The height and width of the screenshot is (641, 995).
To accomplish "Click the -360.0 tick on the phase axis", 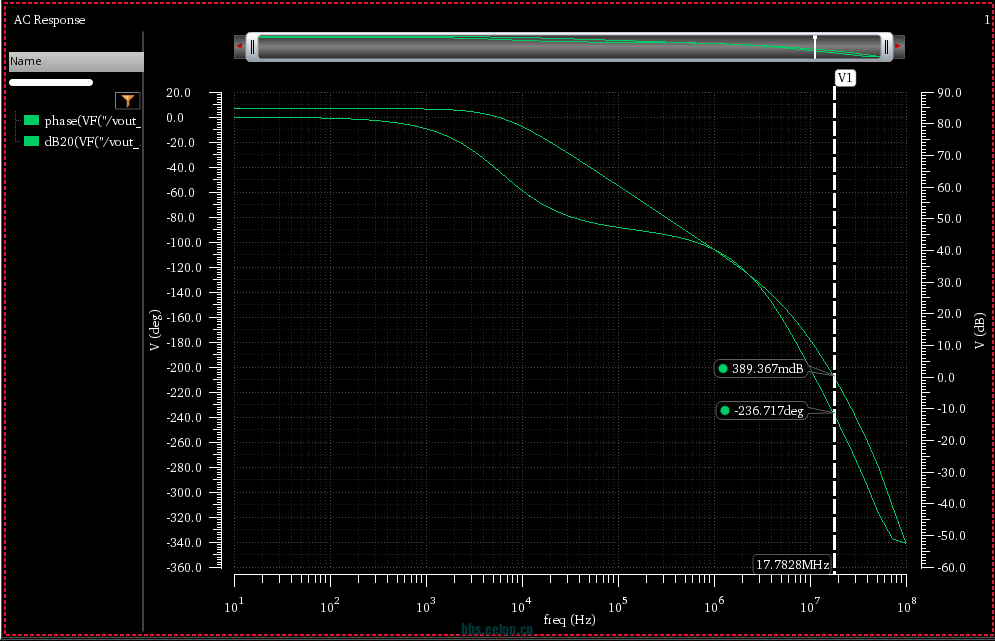I will click(184, 567).
